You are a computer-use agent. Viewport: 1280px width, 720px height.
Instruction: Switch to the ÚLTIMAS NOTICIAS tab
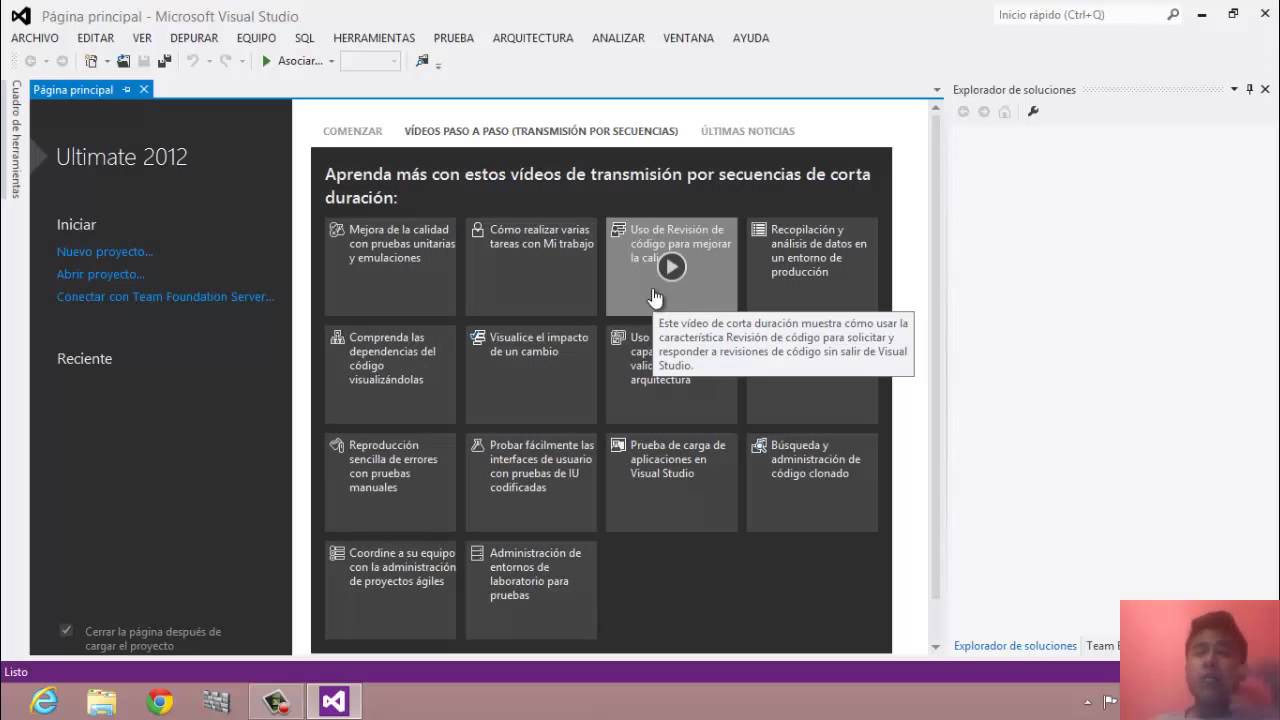point(748,131)
